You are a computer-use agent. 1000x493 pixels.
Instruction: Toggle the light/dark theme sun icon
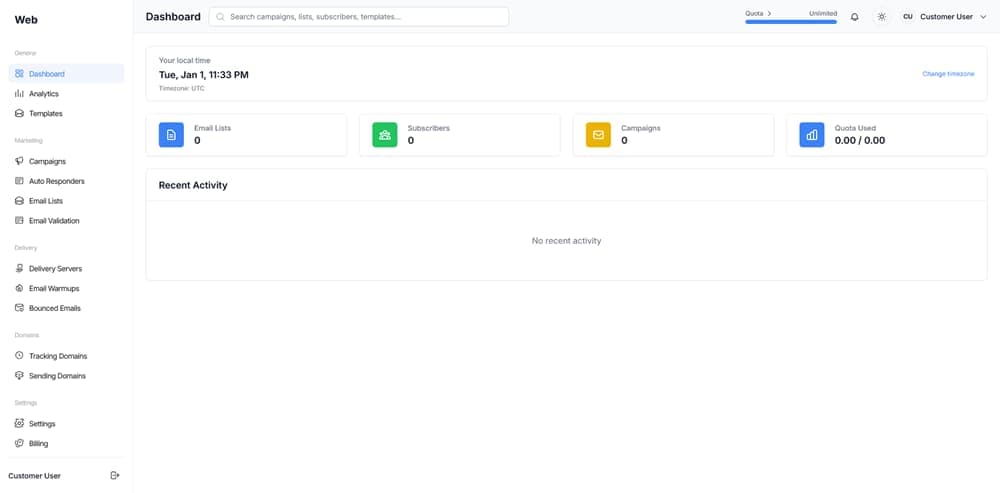(881, 17)
